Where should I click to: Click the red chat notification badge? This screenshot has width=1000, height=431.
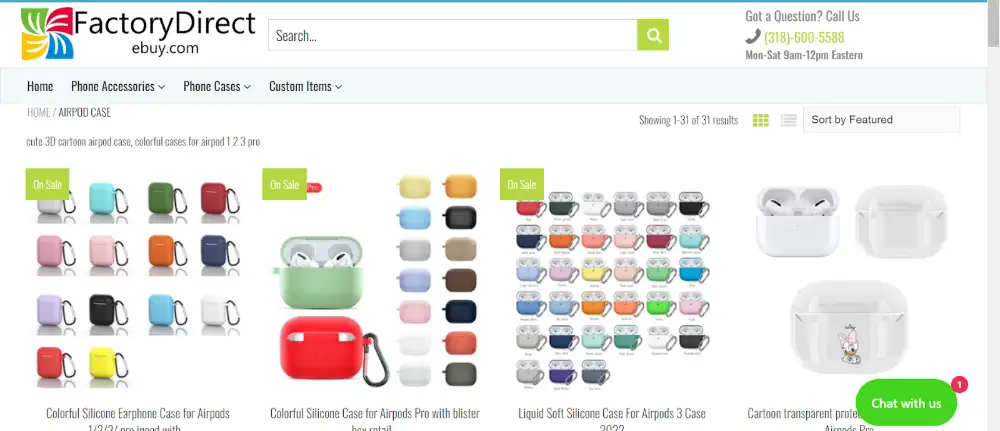point(959,384)
